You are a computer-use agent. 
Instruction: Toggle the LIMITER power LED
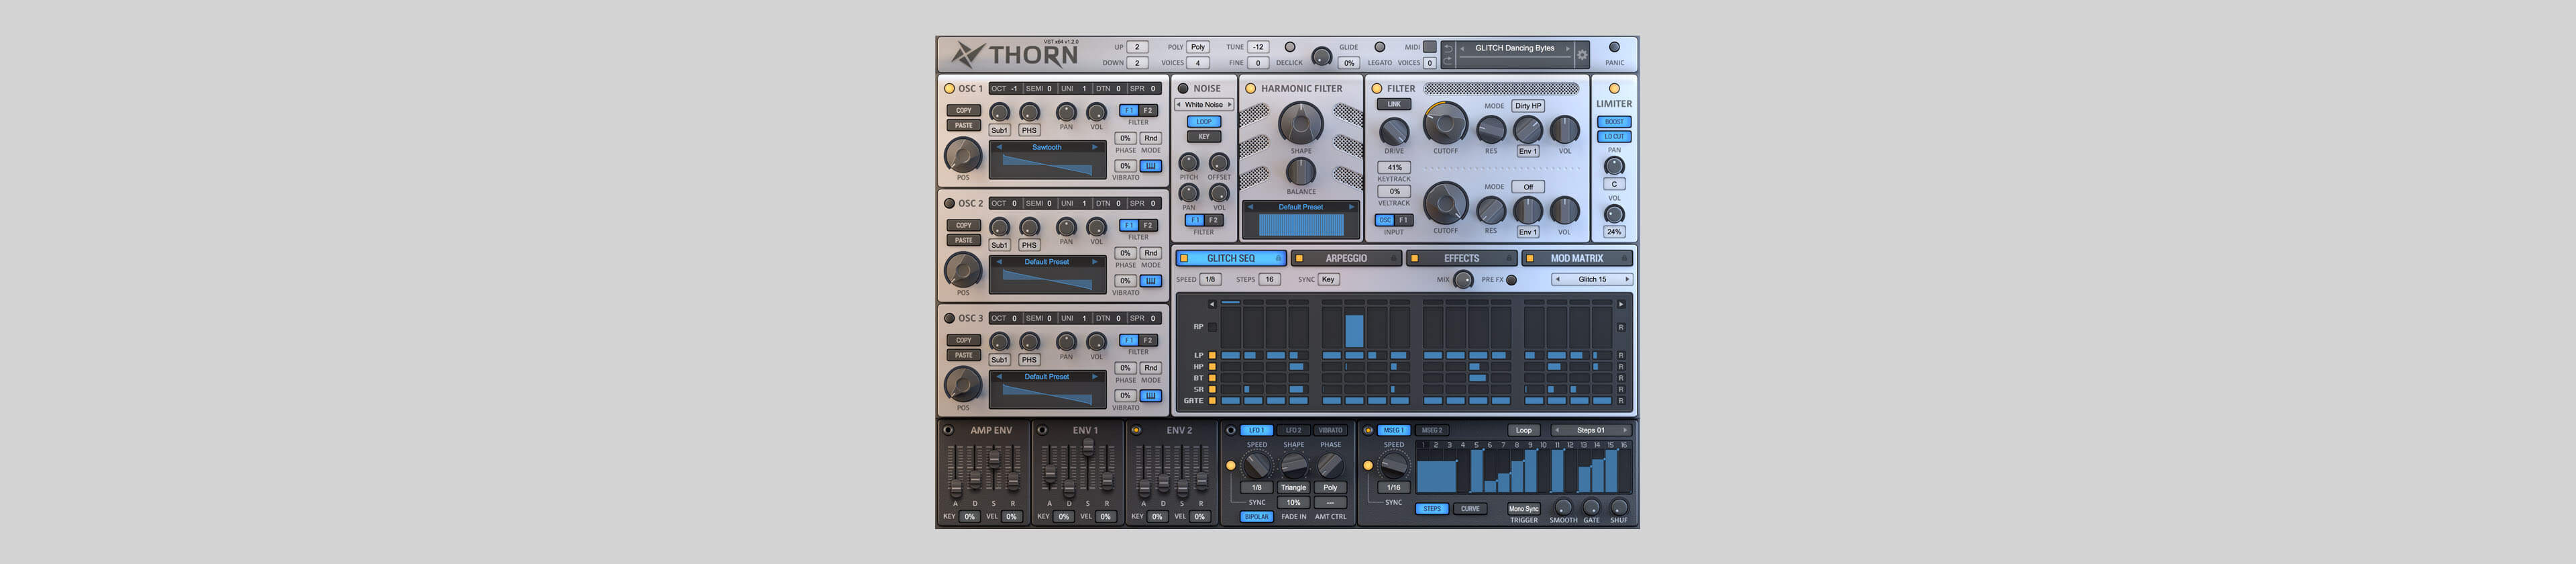click(1614, 89)
